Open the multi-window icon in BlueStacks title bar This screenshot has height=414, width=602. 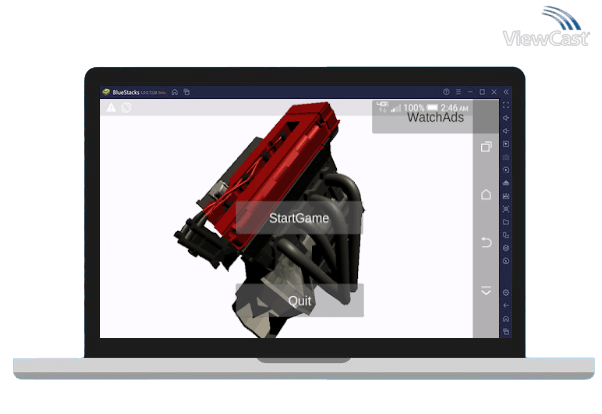pyautogui.click(x=187, y=92)
